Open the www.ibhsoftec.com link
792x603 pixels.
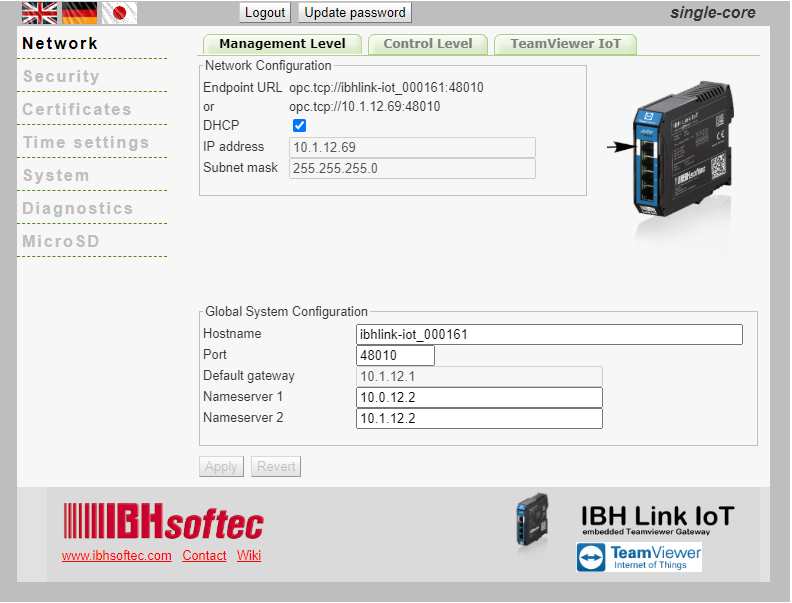pyautogui.click(x=116, y=556)
